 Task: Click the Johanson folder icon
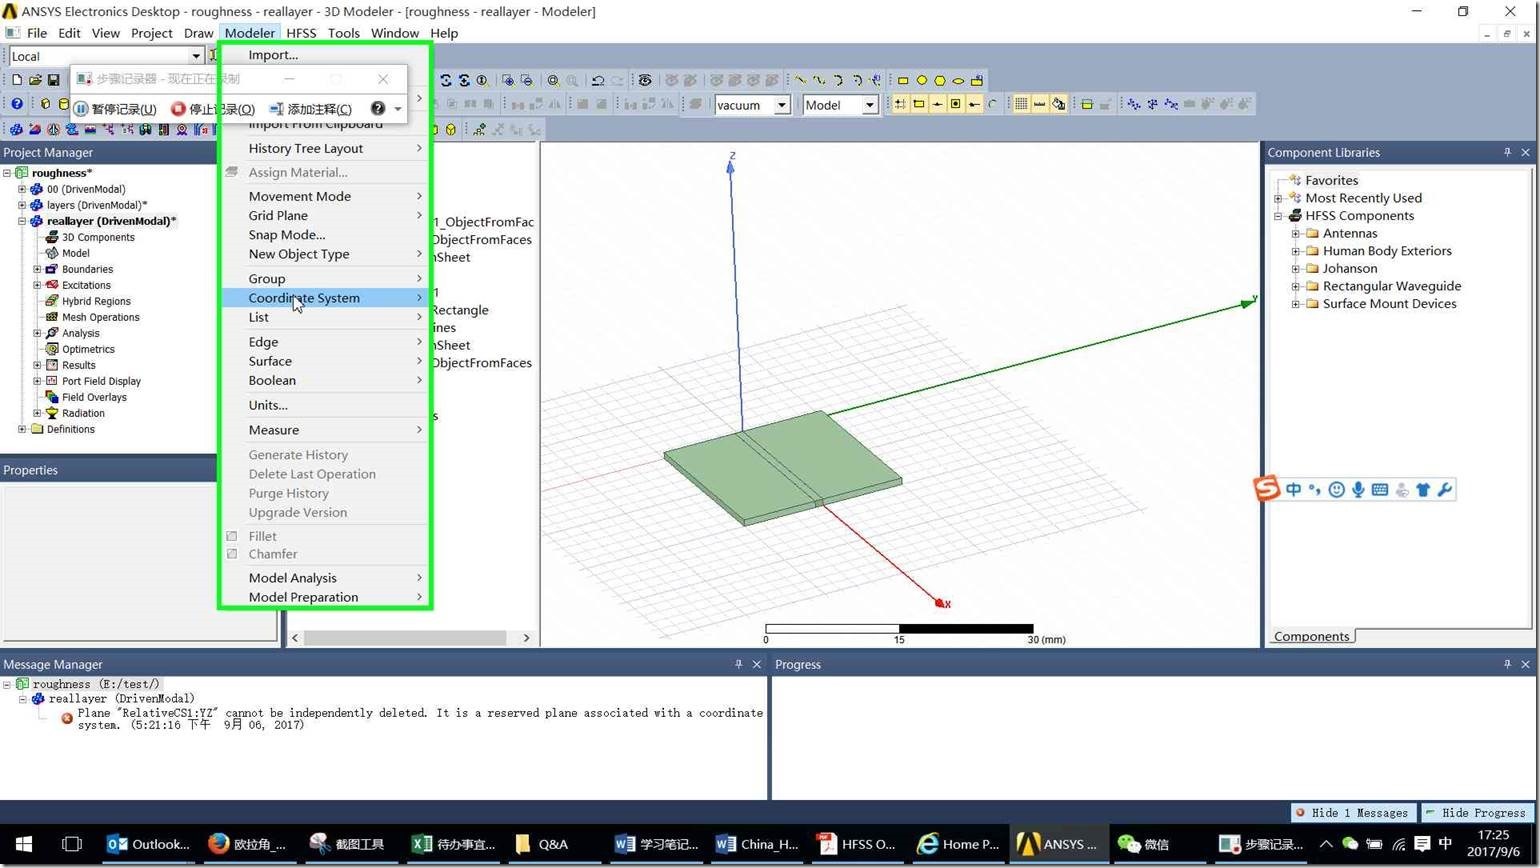pos(1313,268)
